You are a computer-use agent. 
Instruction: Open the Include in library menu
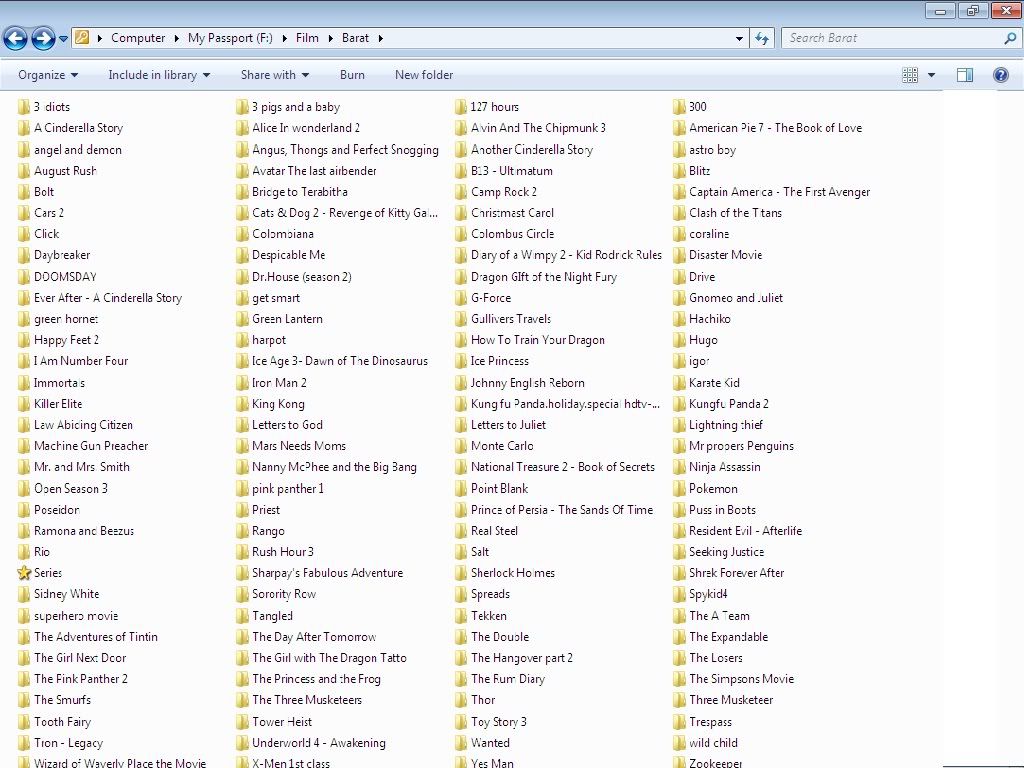(159, 75)
